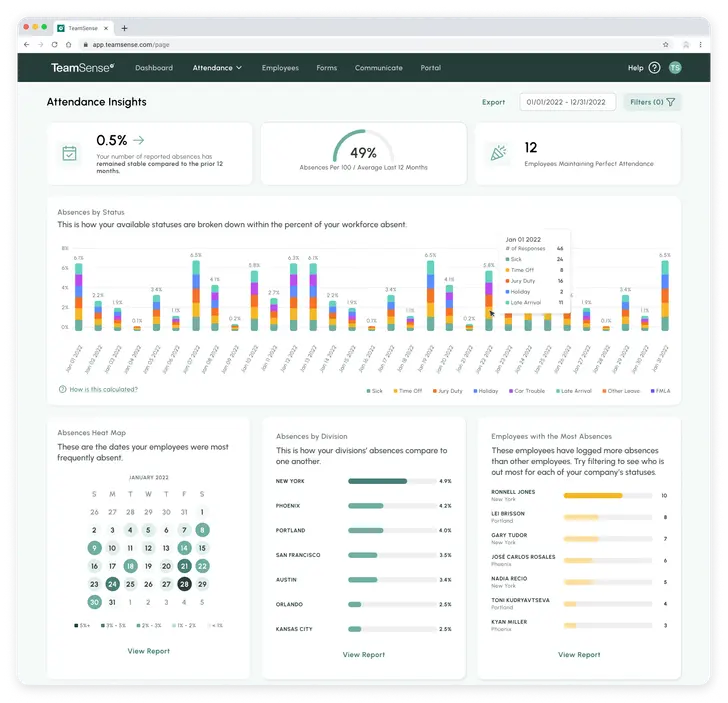This screenshot has height=703, width=728.
Task: Bookmark page with star icon
Action: click(x=666, y=45)
